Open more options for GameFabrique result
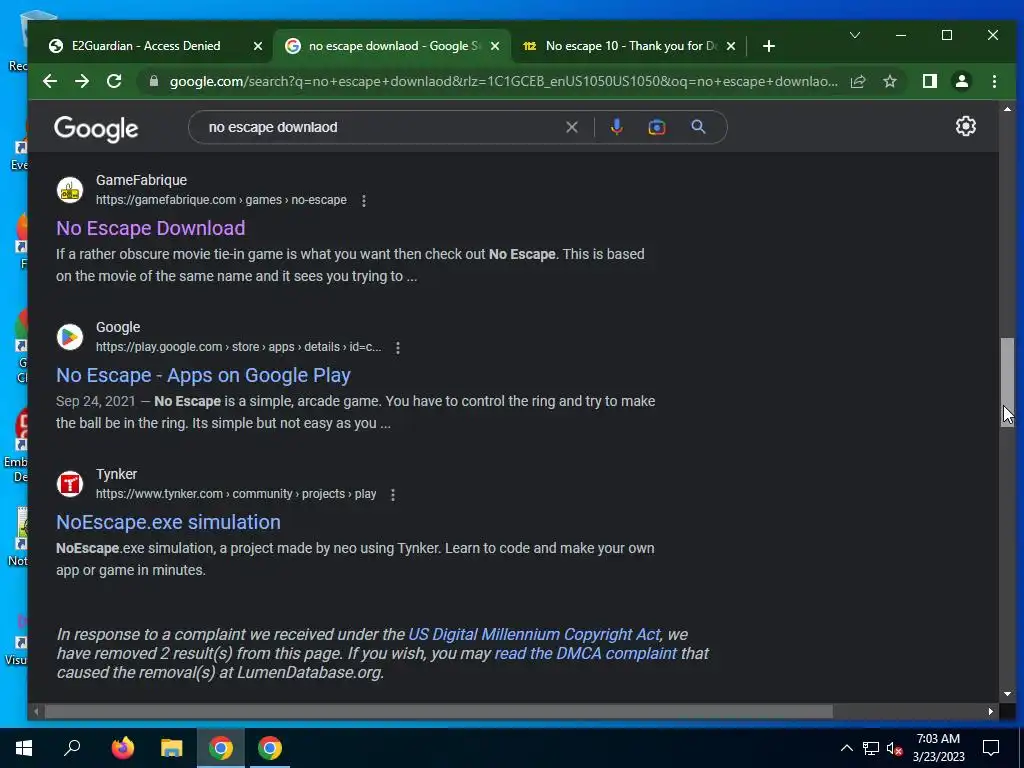 click(x=364, y=200)
